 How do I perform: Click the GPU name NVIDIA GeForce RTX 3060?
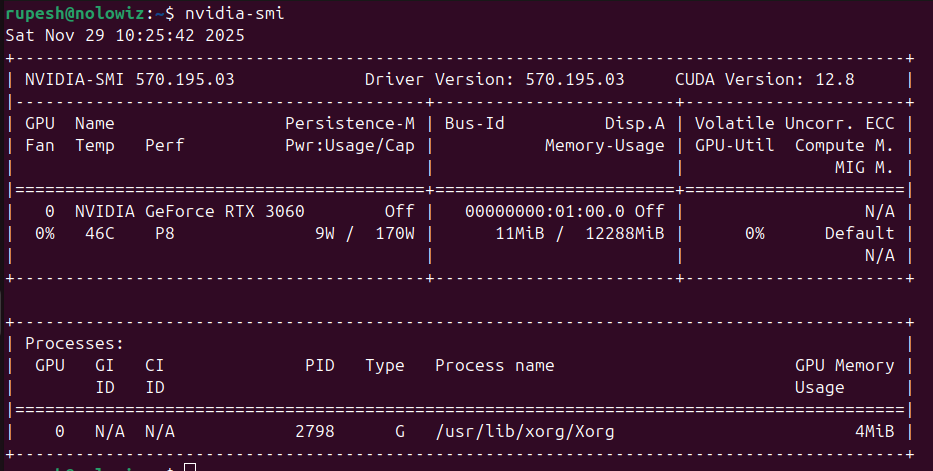[189, 211]
